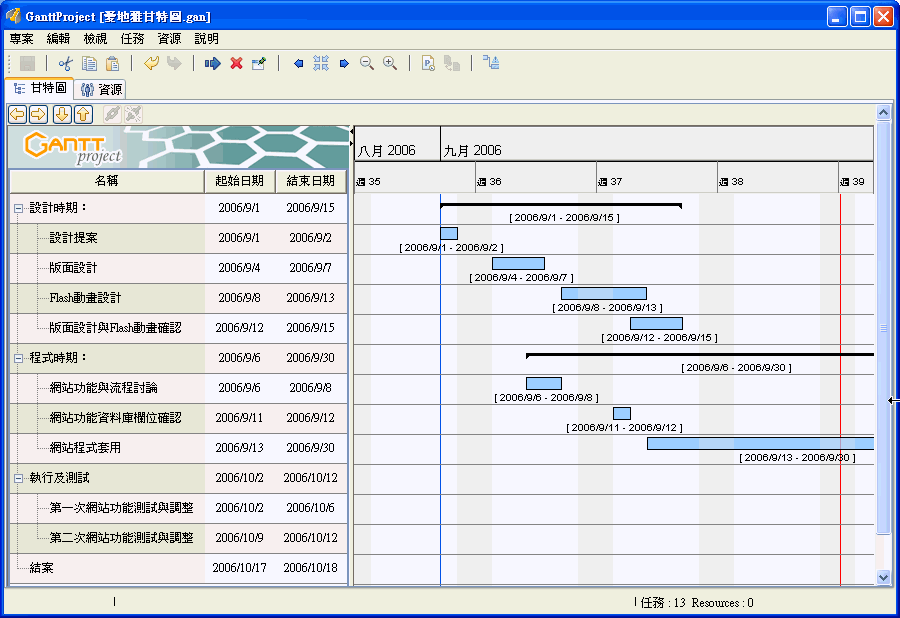
Task: Open the 資源 menu in menu bar
Action: click(x=169, y=38)
